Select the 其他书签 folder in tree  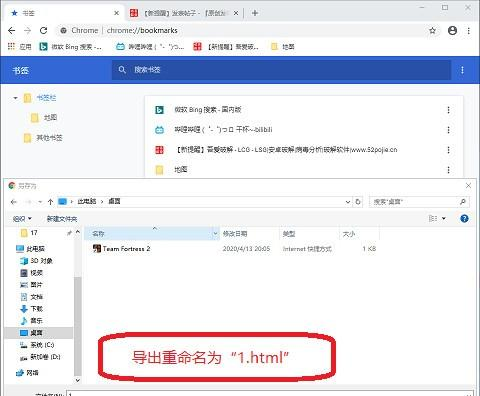[43, 138]
